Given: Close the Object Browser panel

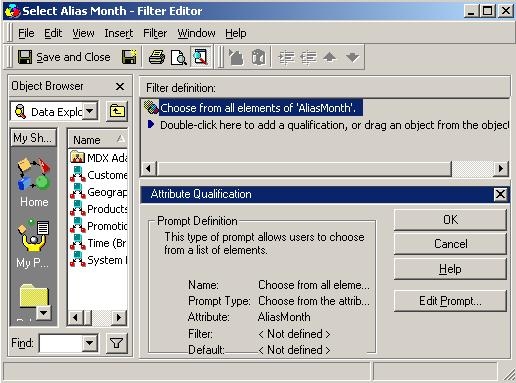Looking at the screenshot, I should (120, 87).
